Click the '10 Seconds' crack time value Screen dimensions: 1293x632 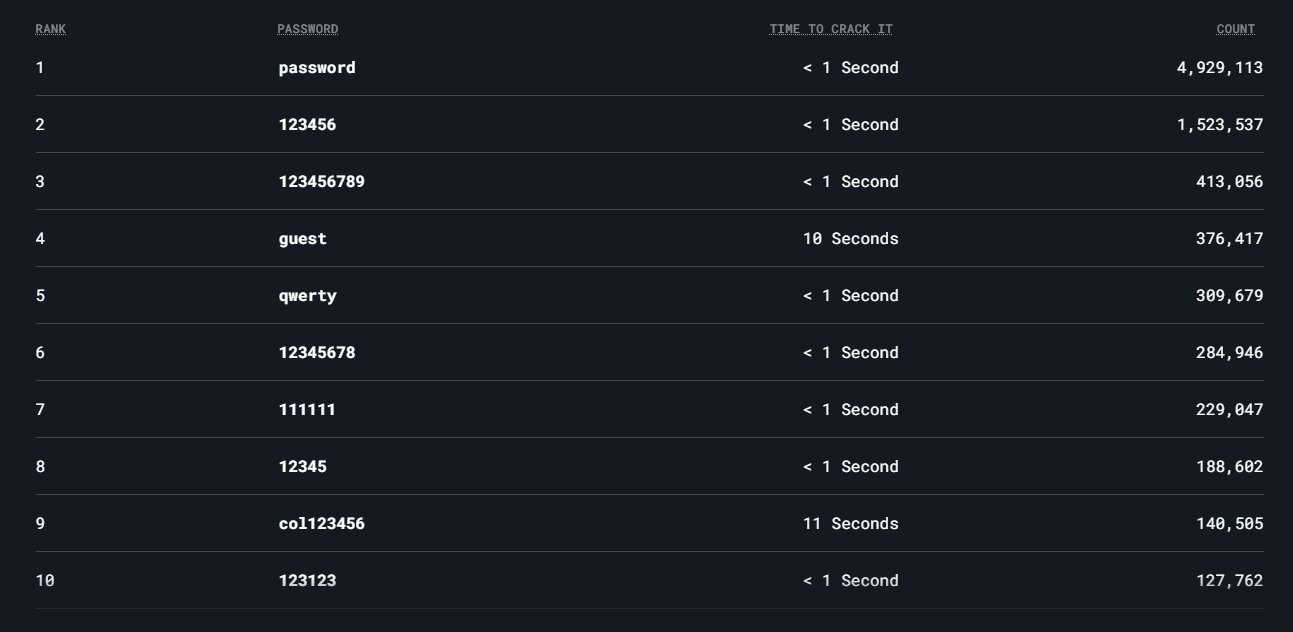pos(850,239)
